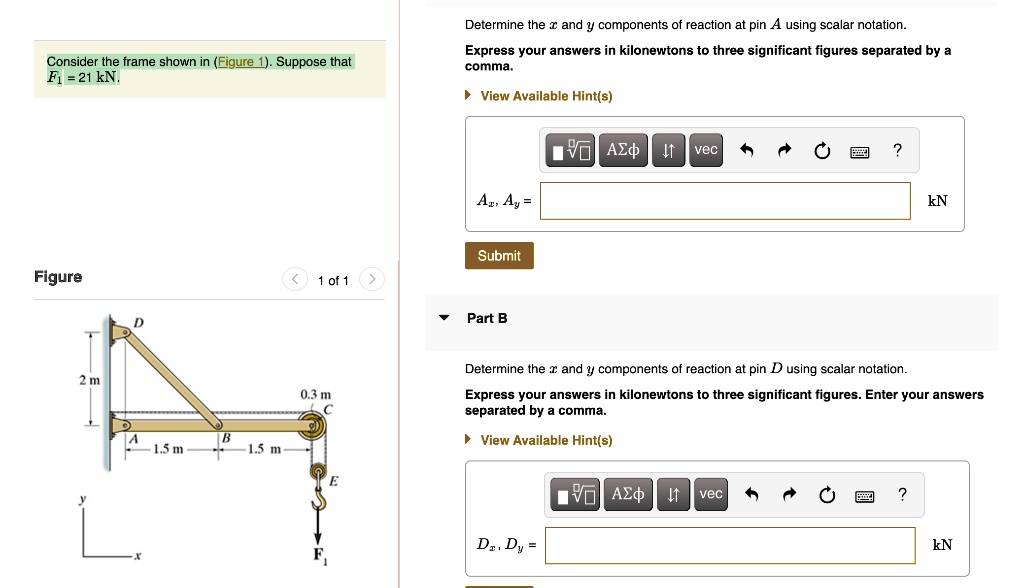Screen dimensions: 1024x588
Task: Open the Figure 1 link
Action: 240,61
